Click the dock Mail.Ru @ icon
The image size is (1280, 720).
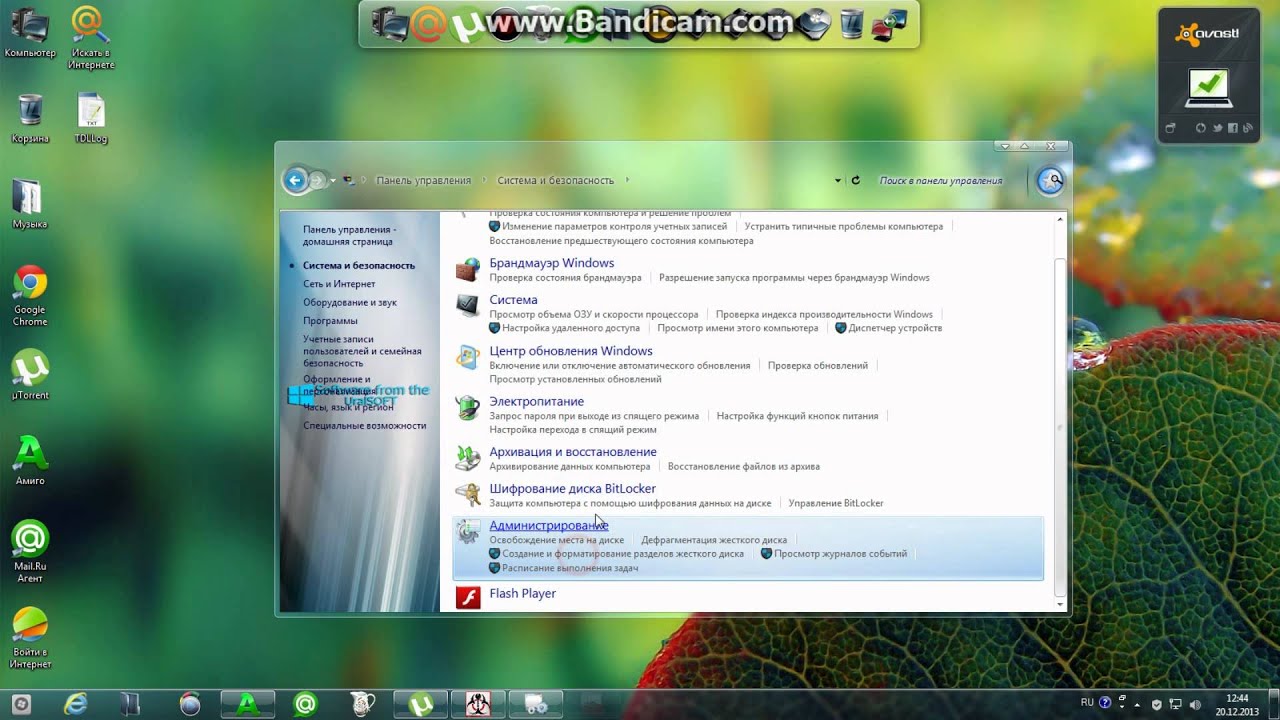429,23
